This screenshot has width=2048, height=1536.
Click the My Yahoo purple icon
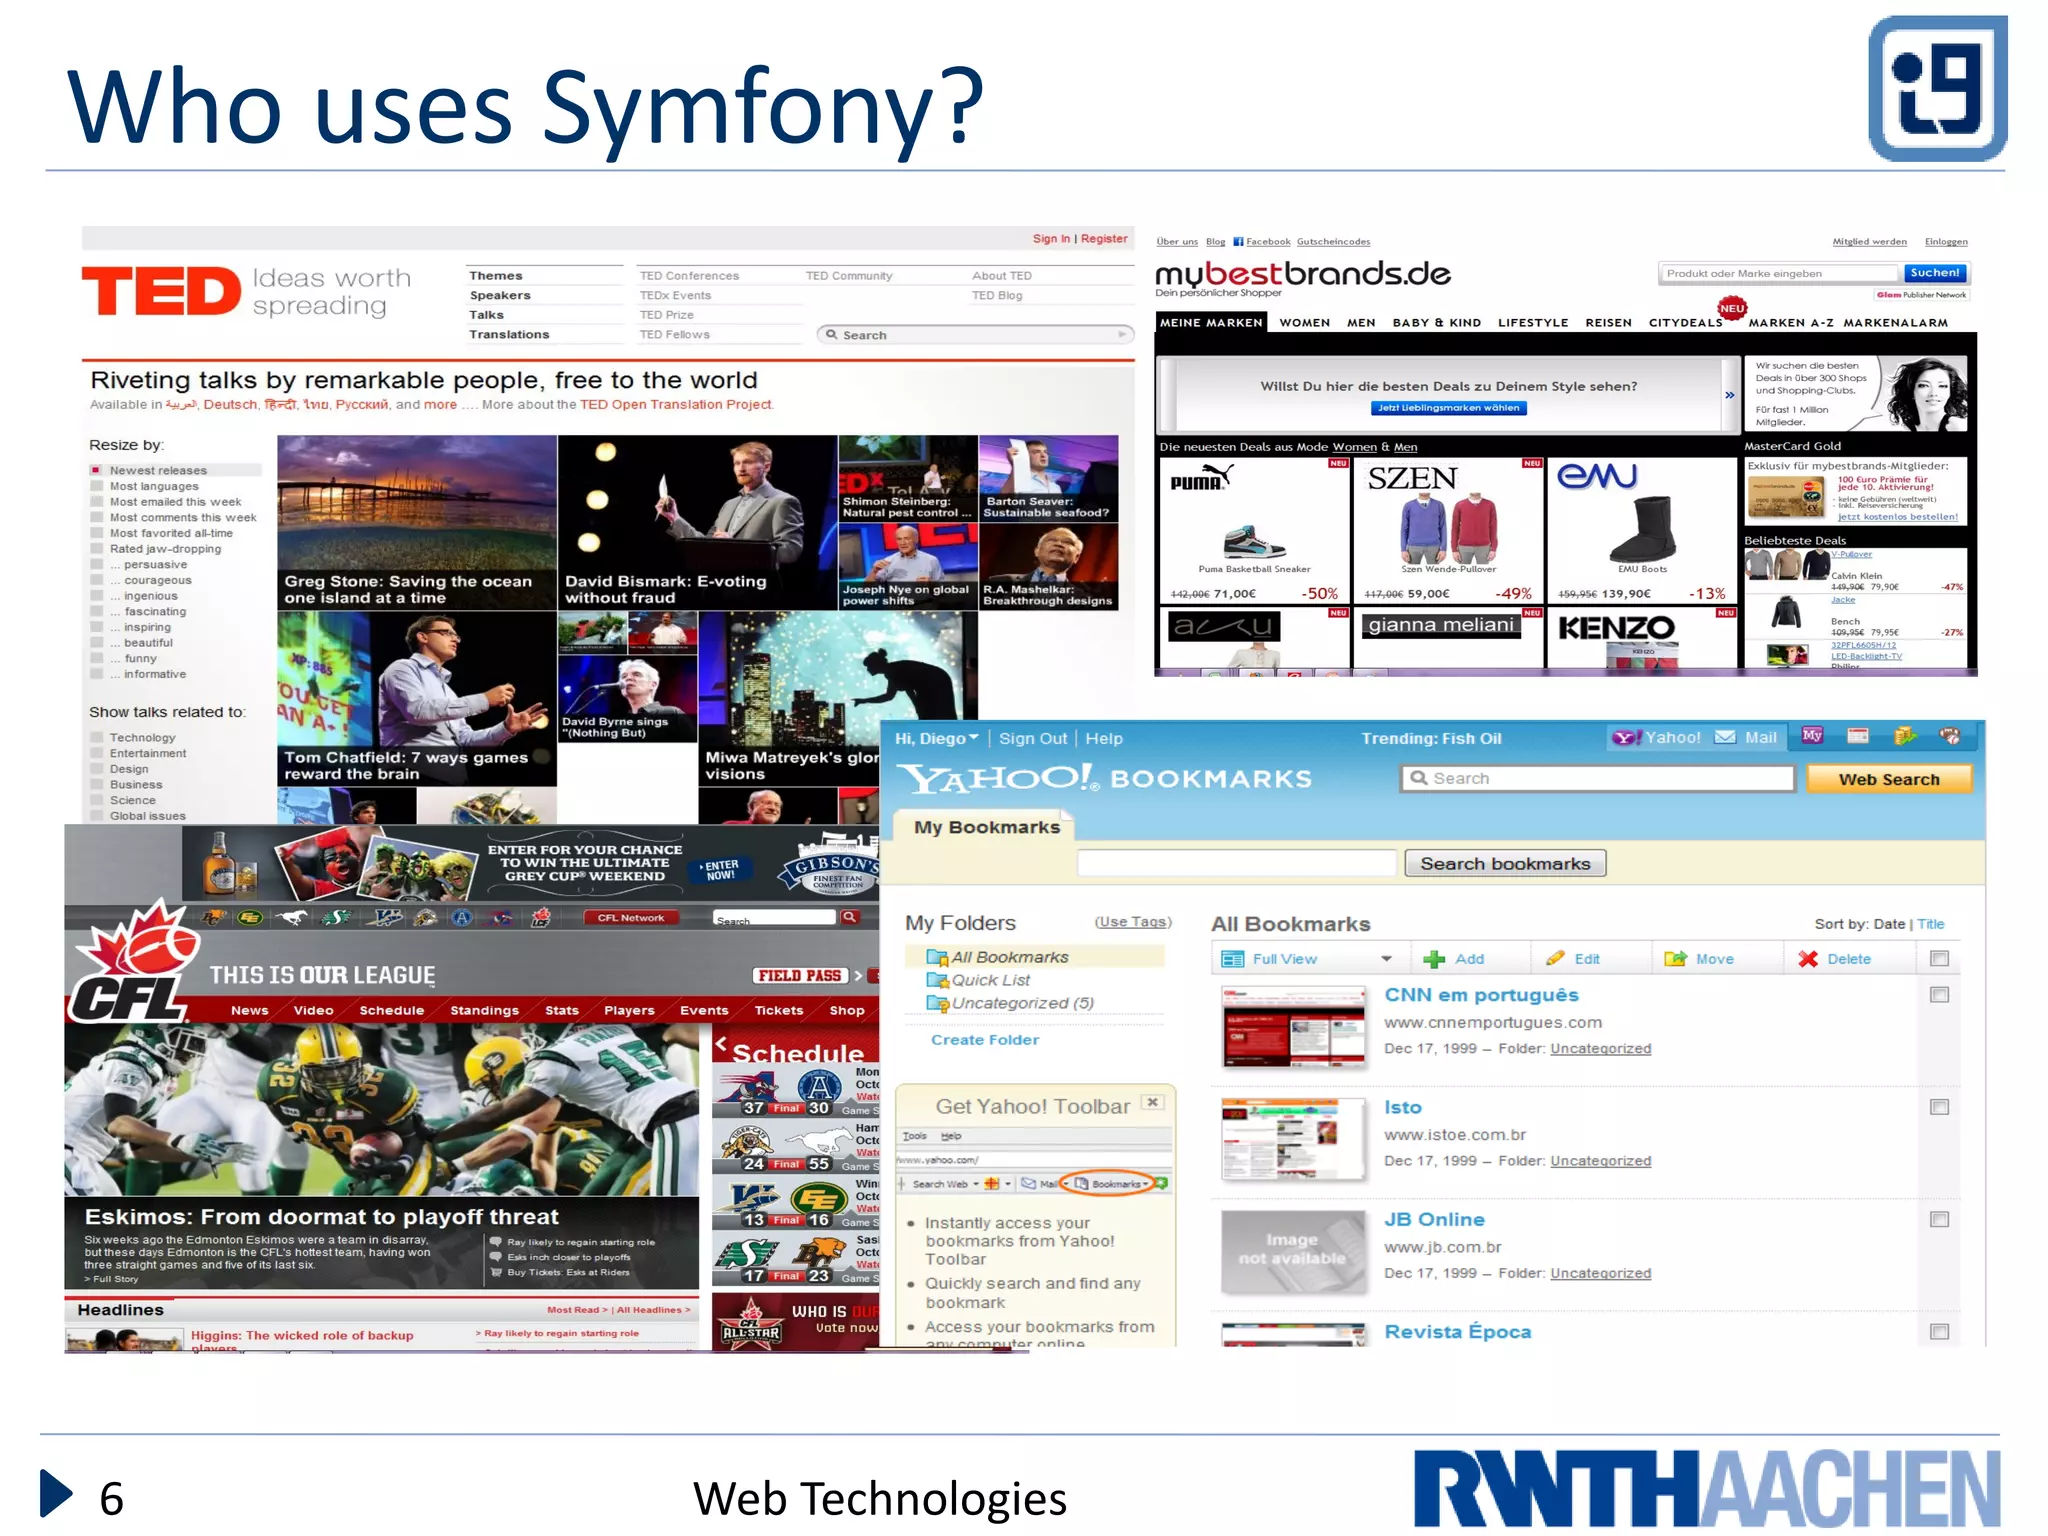[x=1812, y=736]
